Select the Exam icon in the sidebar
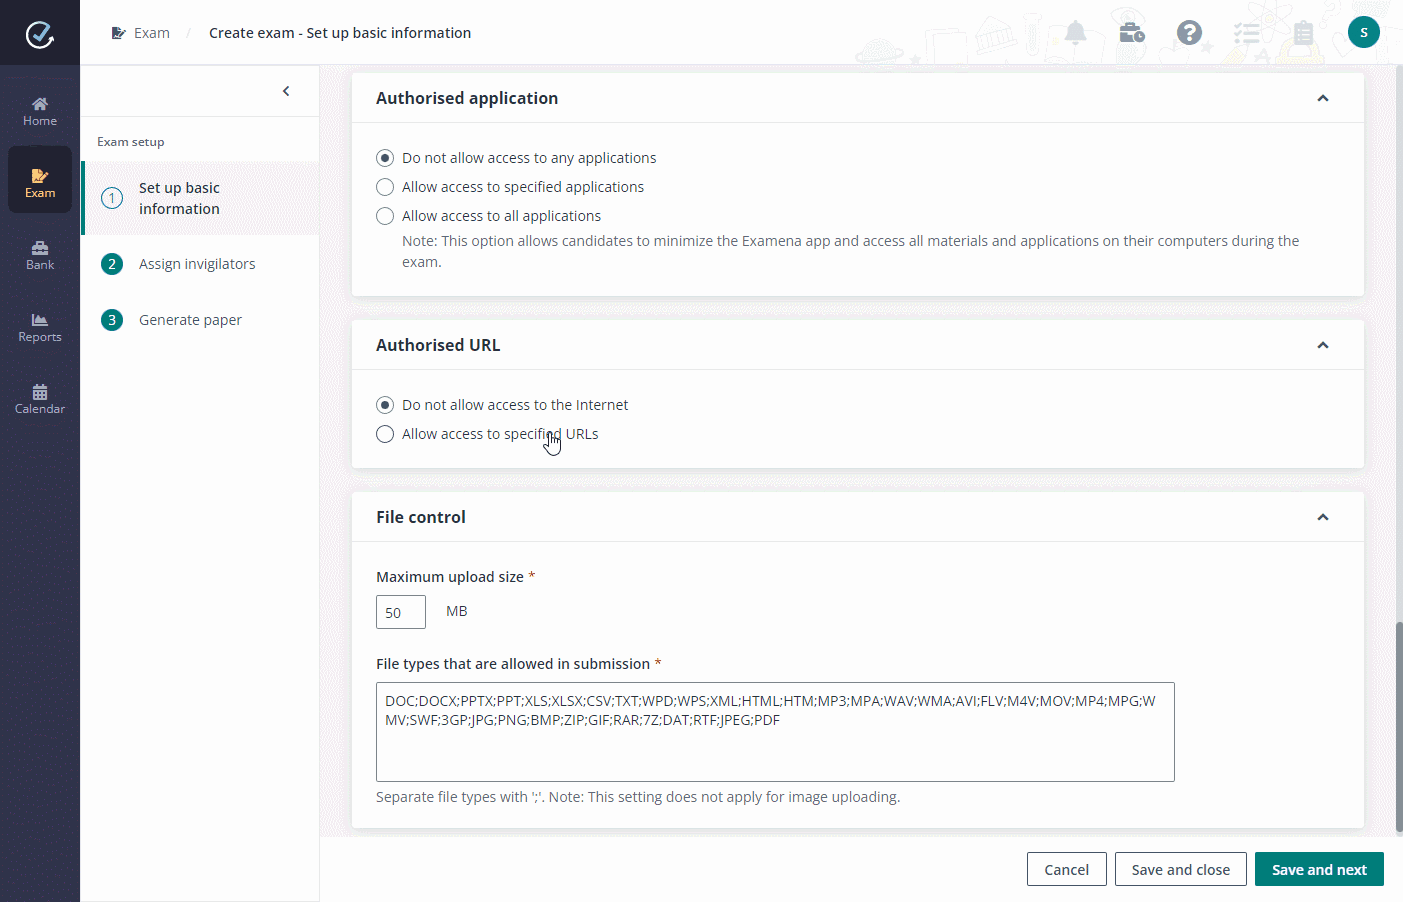The image size is (1403, 902). click(x=39, y=180)
